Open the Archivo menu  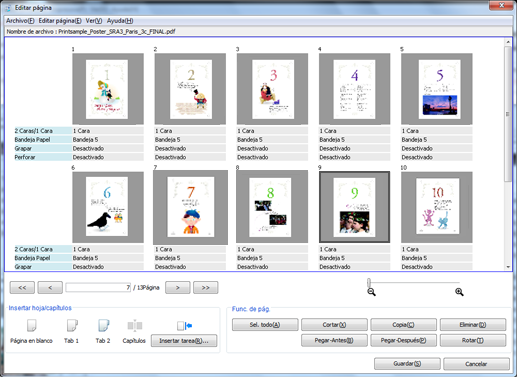20,21
